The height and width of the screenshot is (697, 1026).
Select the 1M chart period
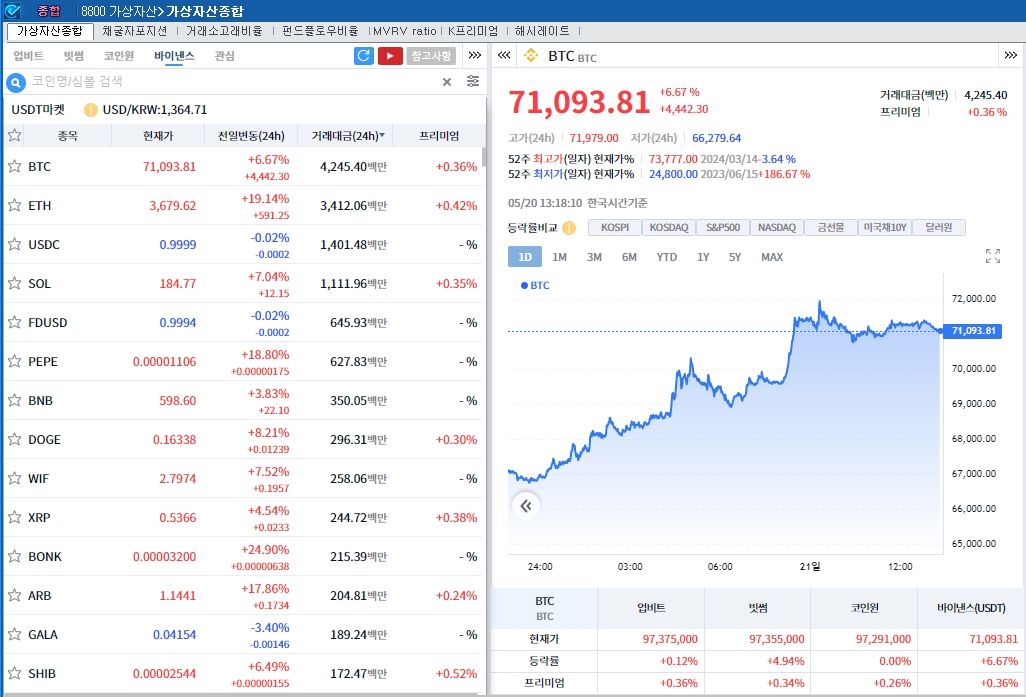coord(559,257)
